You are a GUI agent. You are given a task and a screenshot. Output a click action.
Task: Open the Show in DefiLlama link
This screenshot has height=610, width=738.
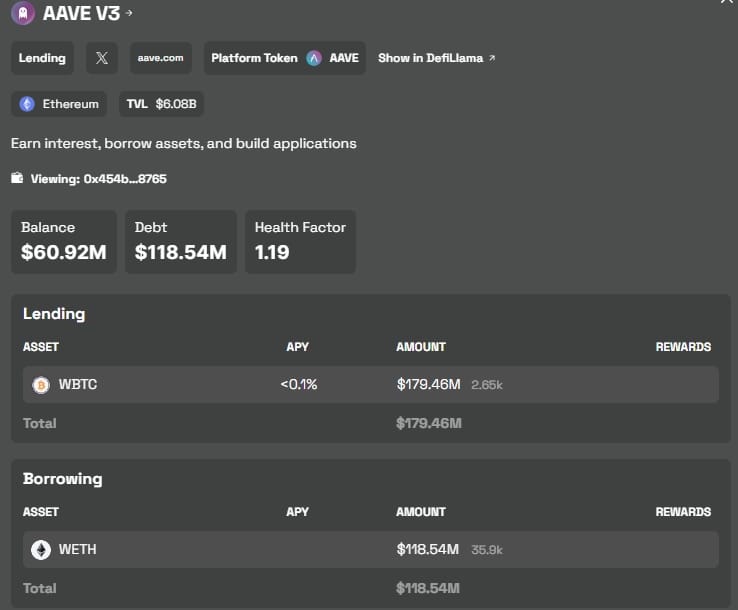(x=436, y=58)
